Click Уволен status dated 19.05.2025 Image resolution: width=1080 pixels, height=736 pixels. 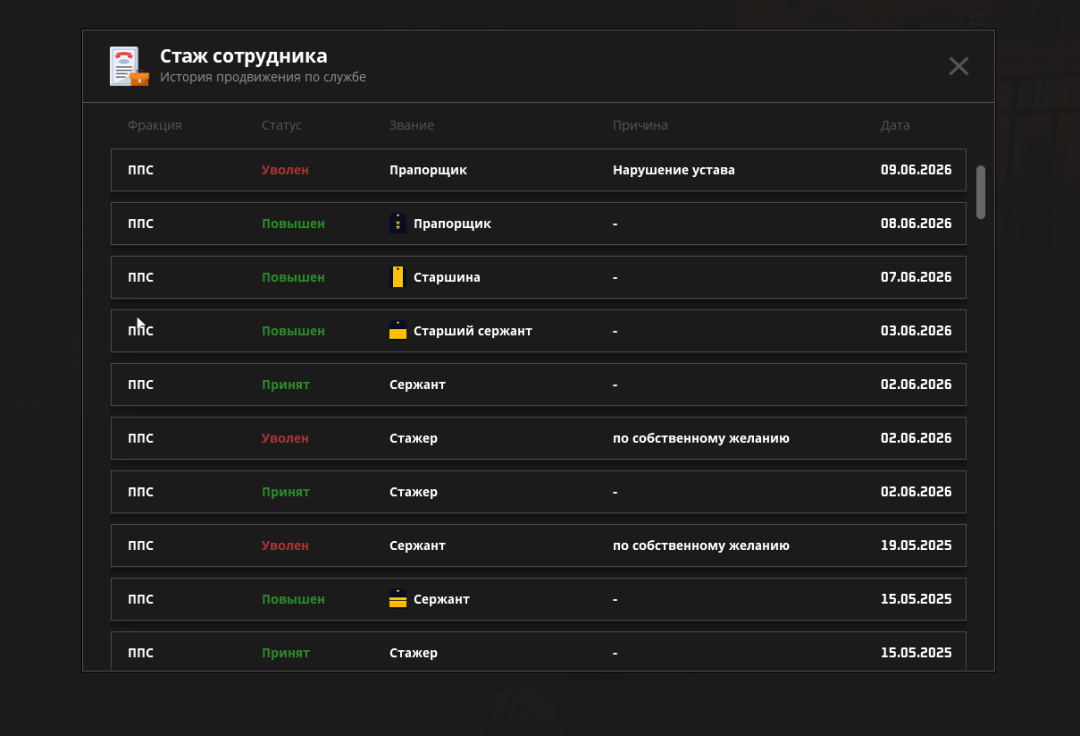pos(284,546)
